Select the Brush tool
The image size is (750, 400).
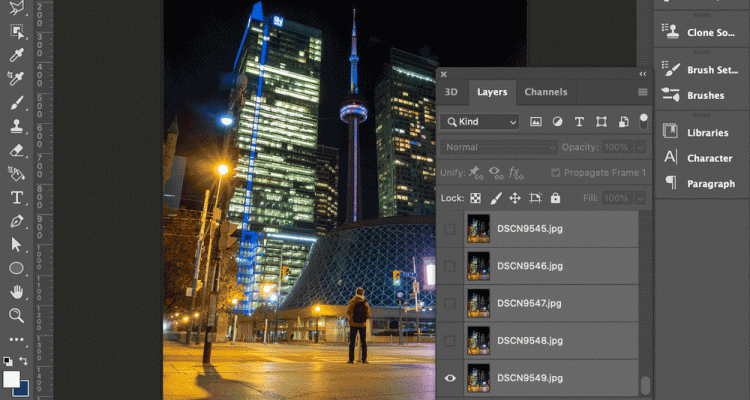click(17, 102)
